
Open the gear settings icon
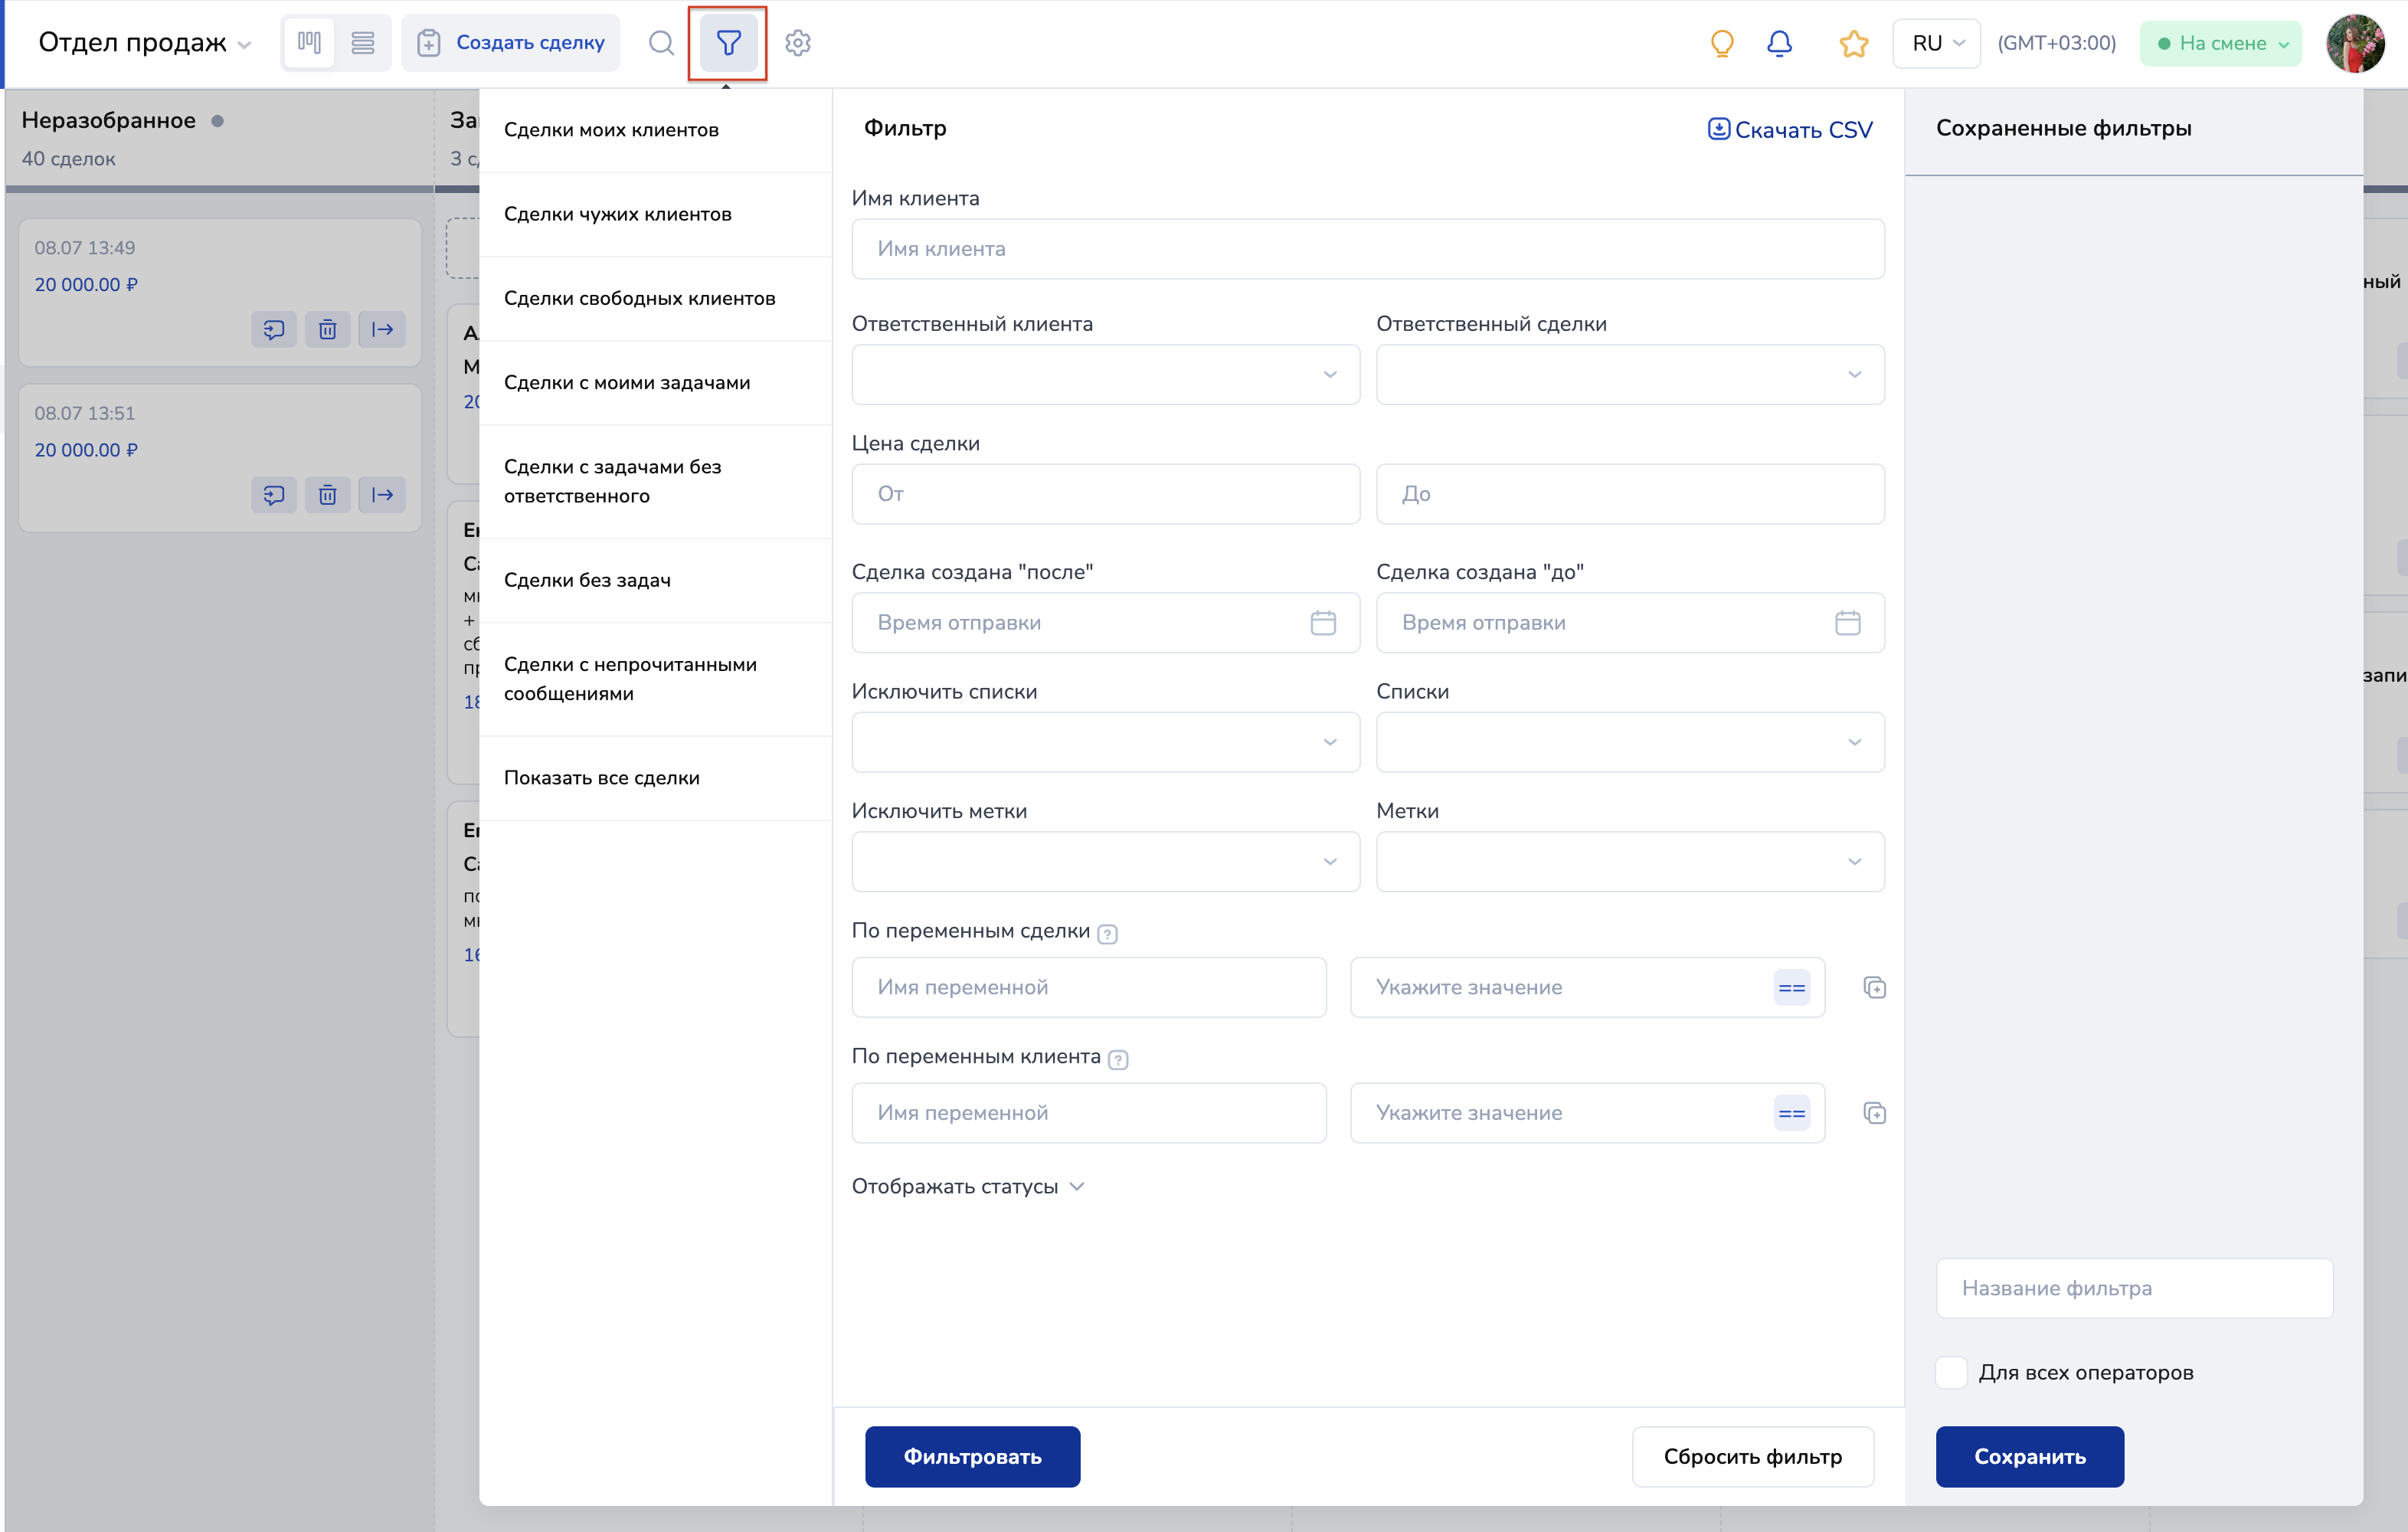[797, 43]
